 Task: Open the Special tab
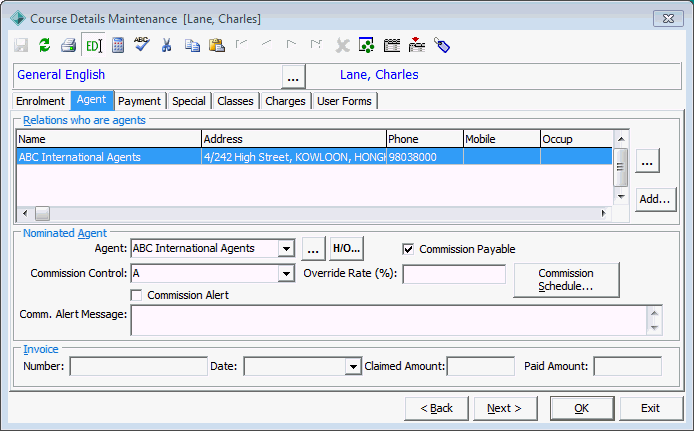[189, 101]
